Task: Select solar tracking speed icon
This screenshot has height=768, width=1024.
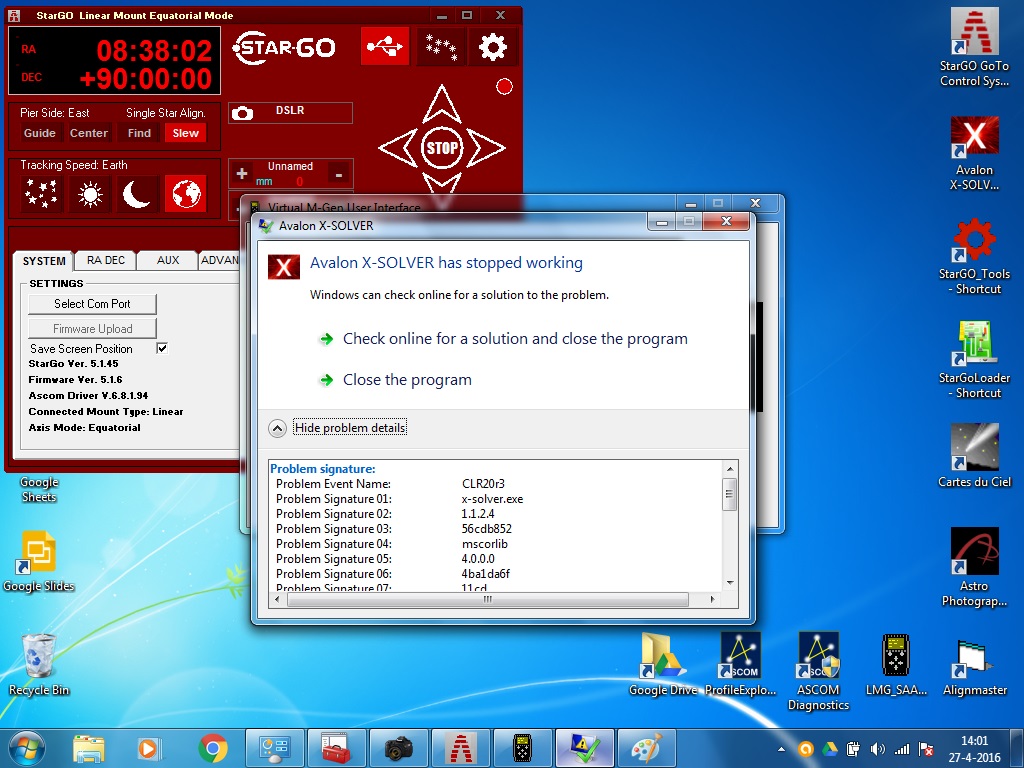Action: (x=89, y=193)
